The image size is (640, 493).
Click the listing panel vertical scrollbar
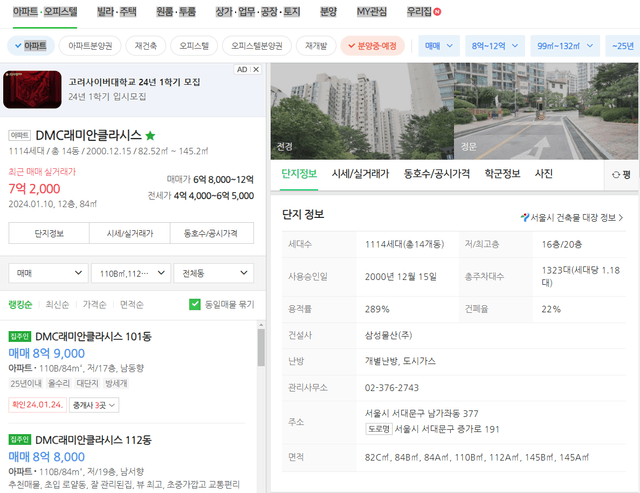pyautogui.click(x=261, y=347)
